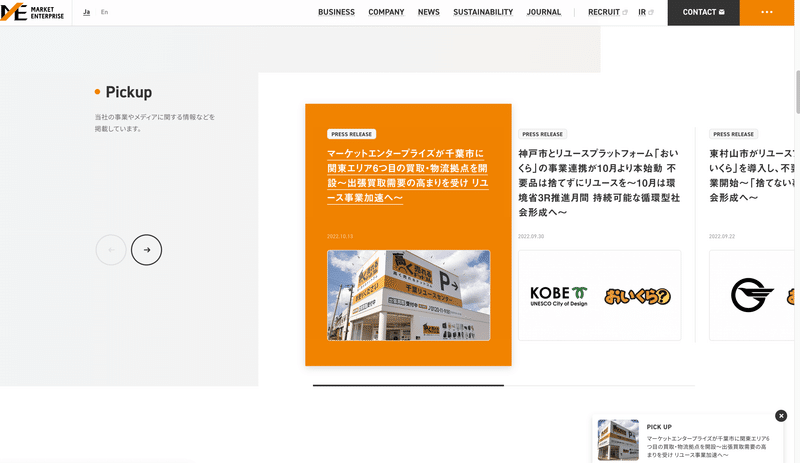Click the Chiba Reuse Center building photo
The image size is (800, 463).
(x=409, y=295)
